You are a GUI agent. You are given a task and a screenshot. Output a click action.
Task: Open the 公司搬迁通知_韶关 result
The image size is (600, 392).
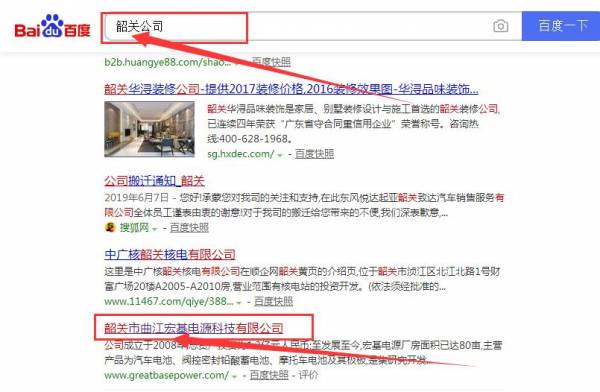pyautogui.click(x=155, y=181)
